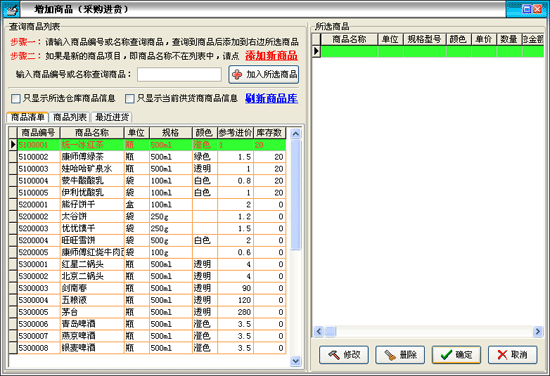This screenshot has height=376, width=550.
Task: Click the 刷新商品库 blue link
Action: coord(271,98)
